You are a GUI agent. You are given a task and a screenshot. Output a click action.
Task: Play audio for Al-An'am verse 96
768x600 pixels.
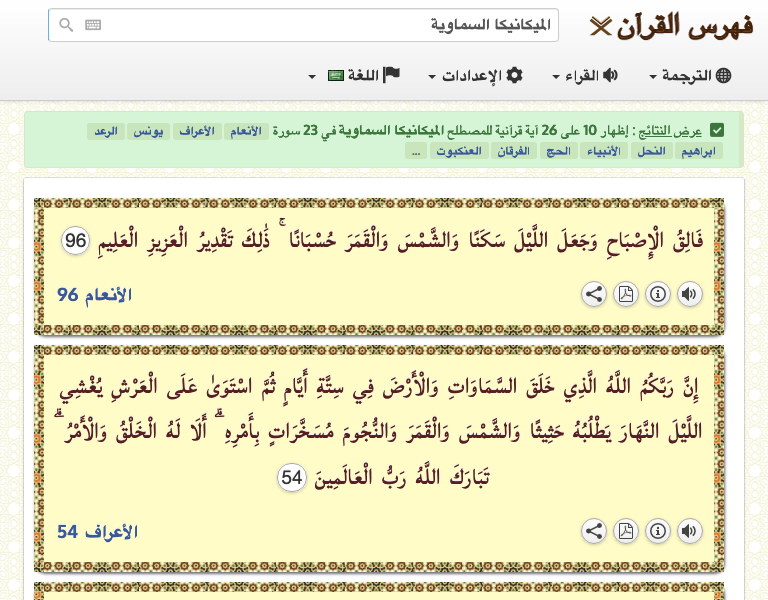pyautogui.click(x=690, y=294)
